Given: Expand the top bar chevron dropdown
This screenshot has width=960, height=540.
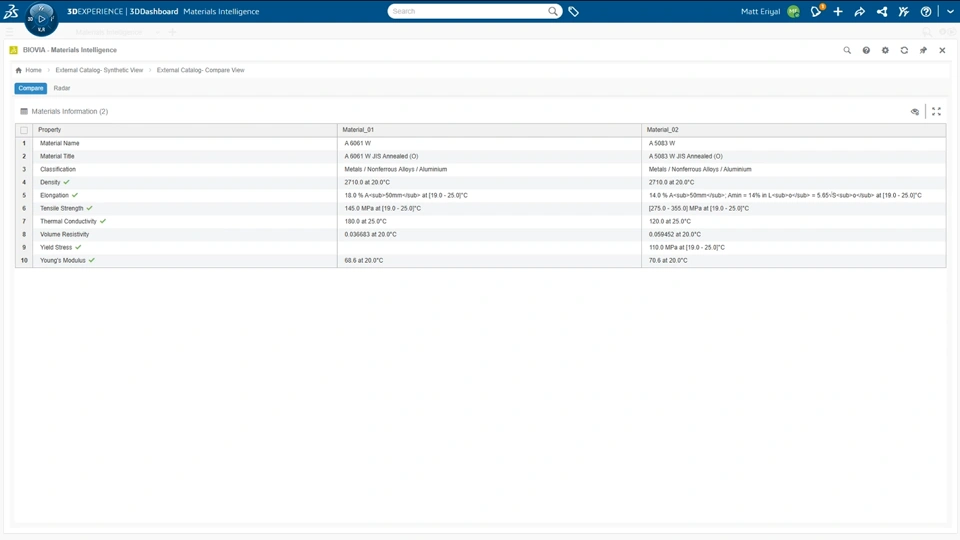Looking at the screenshot, I should point(950,12).
